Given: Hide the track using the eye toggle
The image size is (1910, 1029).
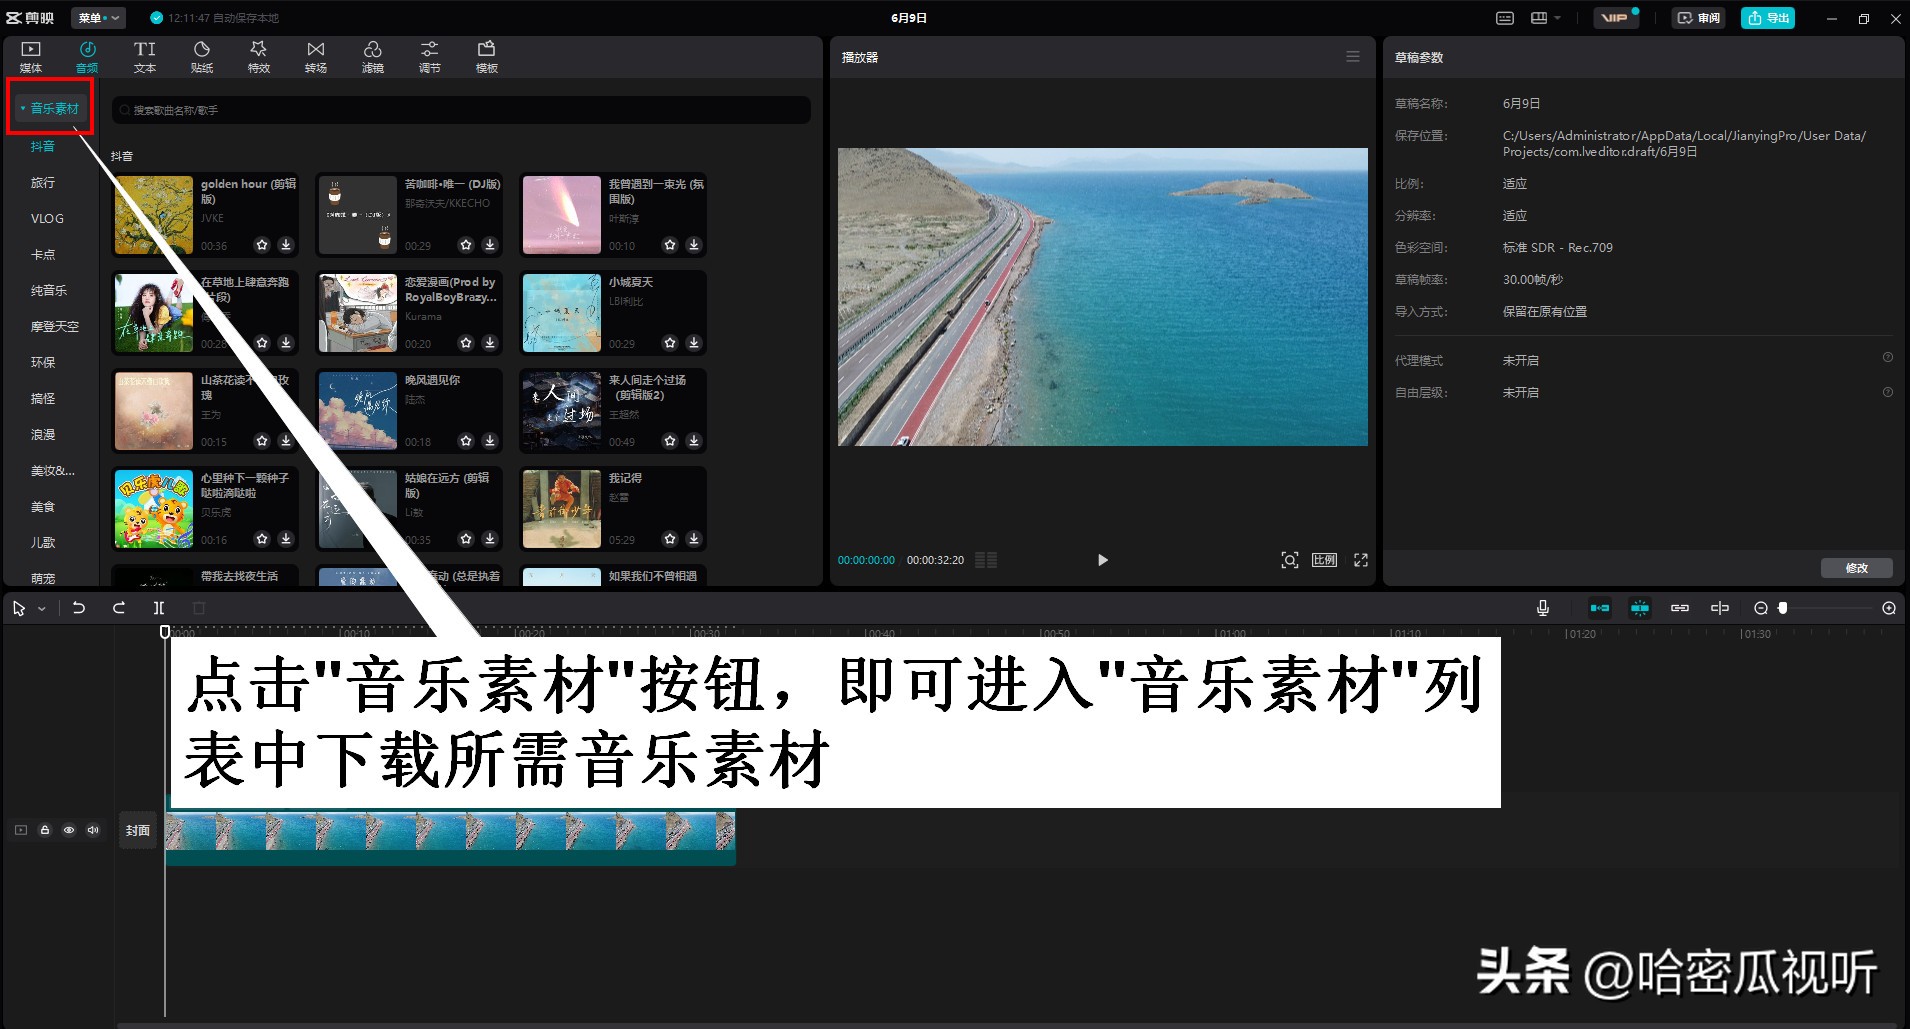Looking at the screenshot, I should (68, 829).
